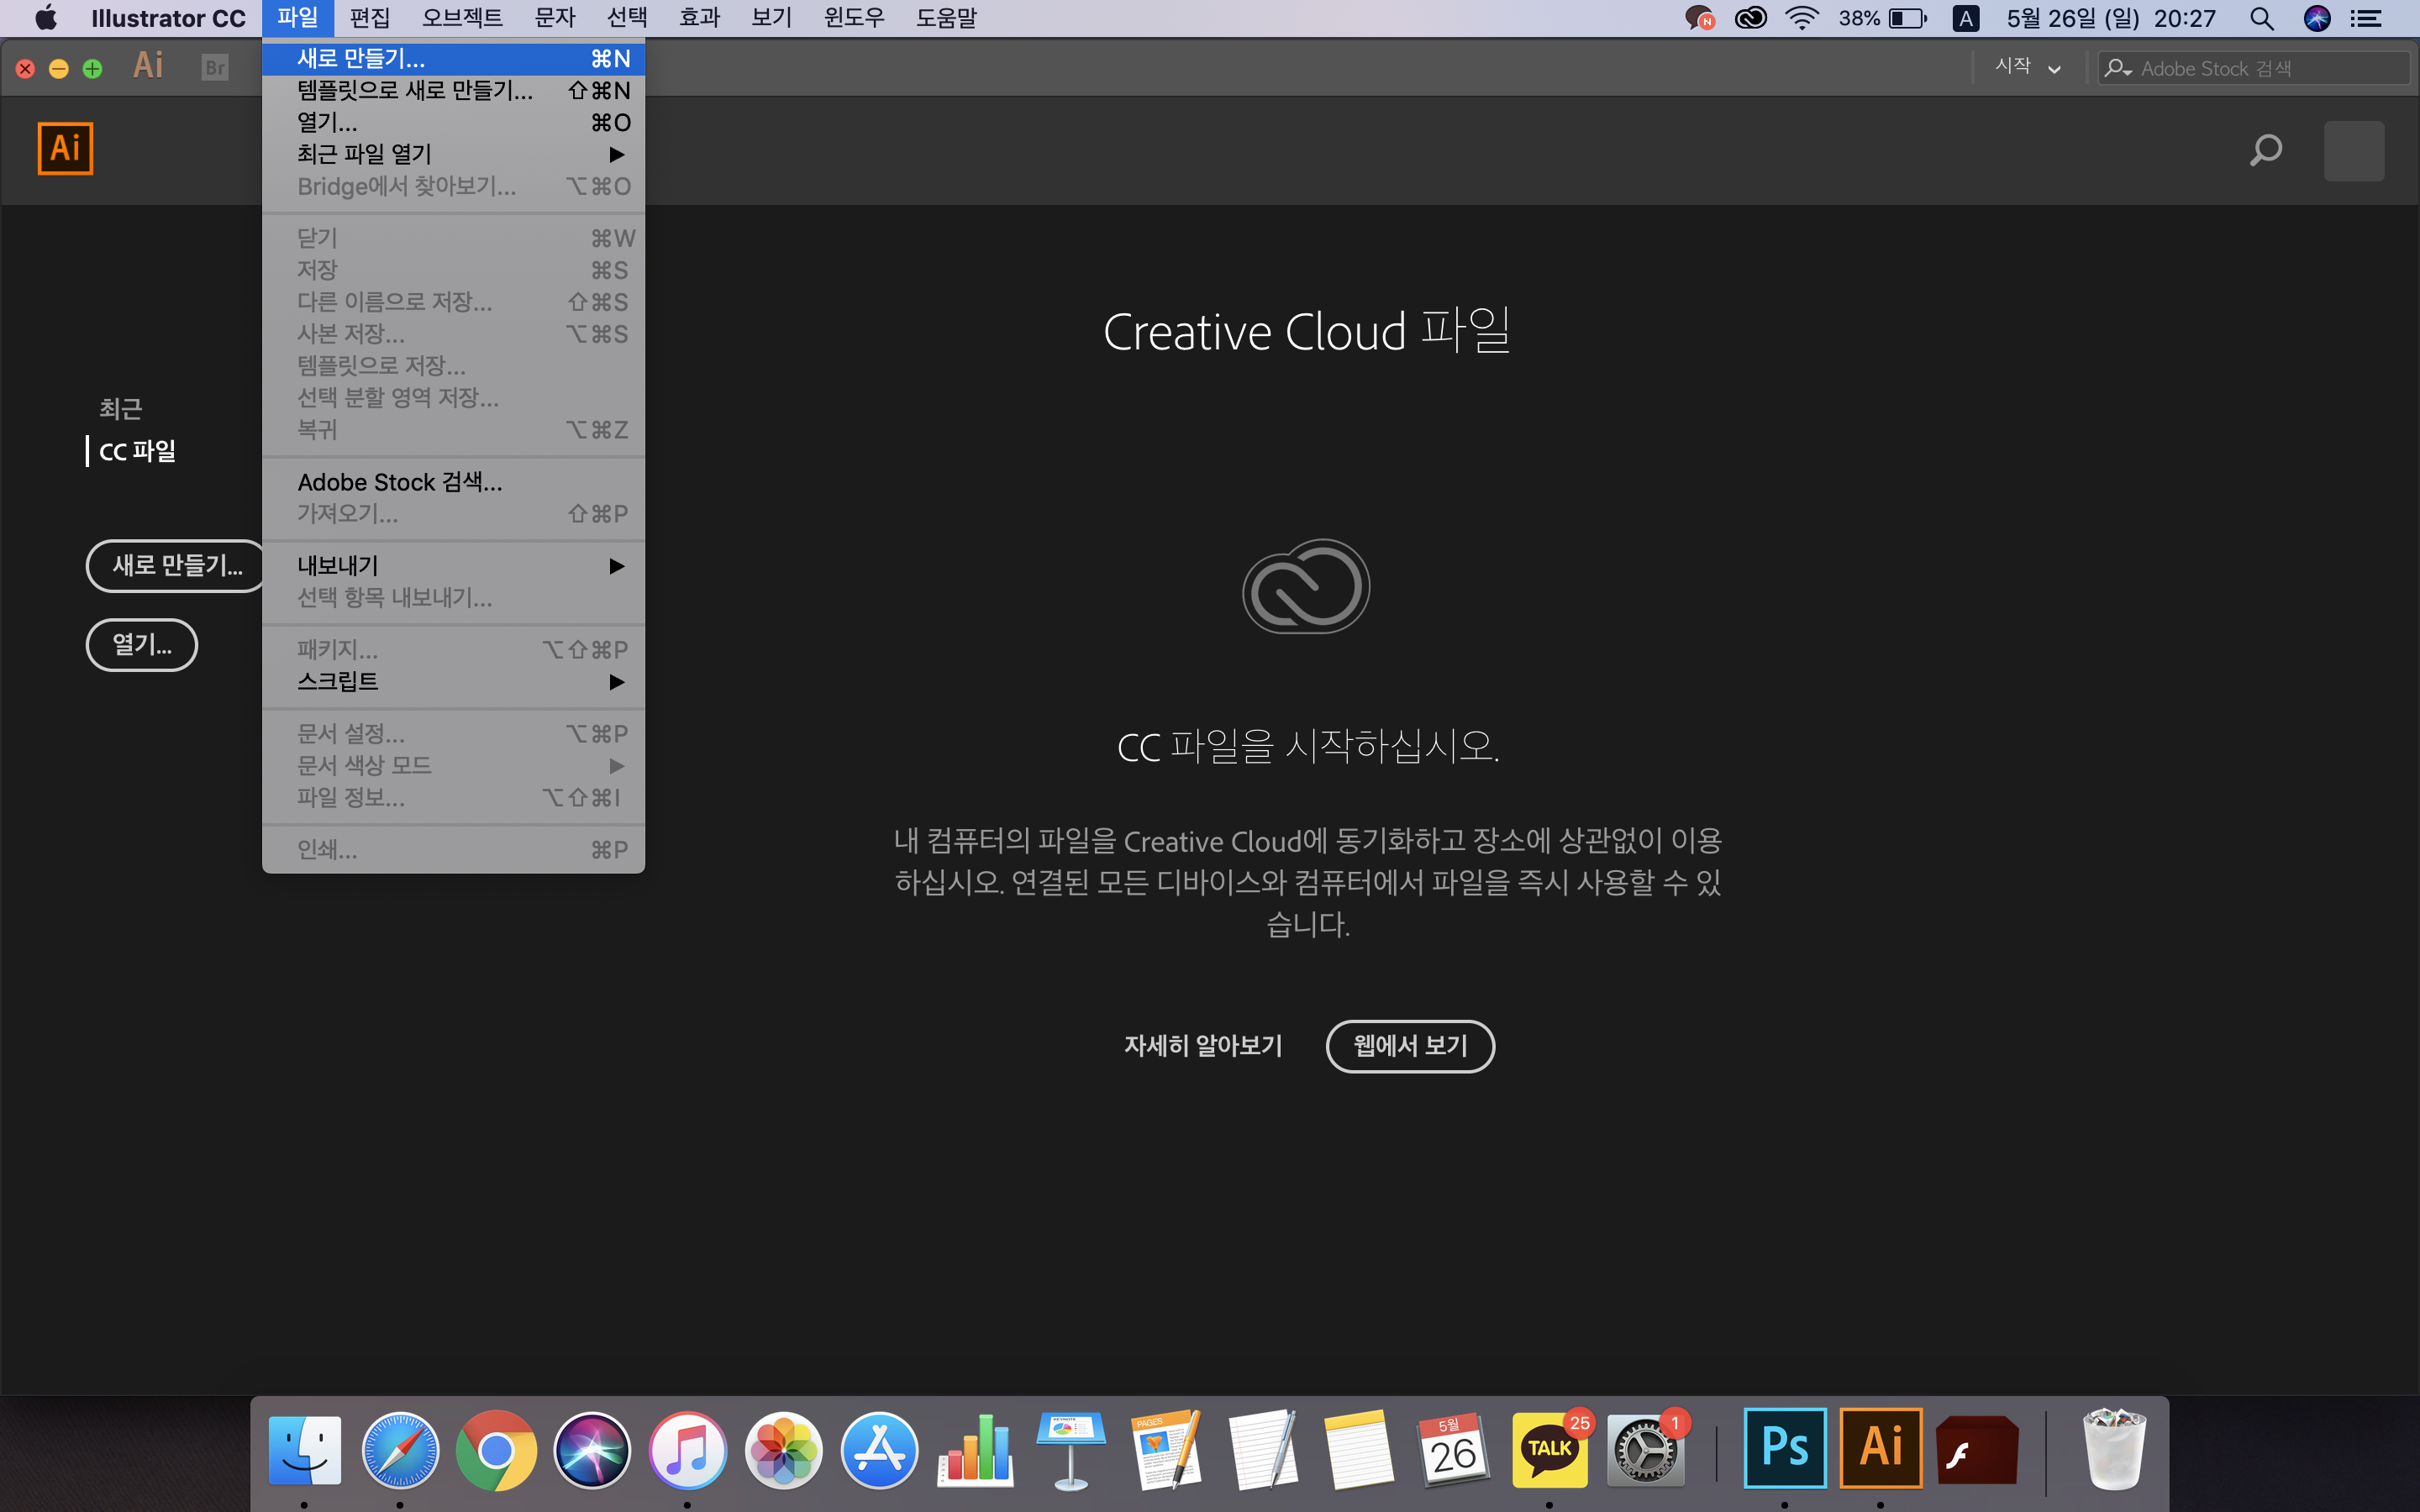Expand 내보내기 submenu

(453, 566)
